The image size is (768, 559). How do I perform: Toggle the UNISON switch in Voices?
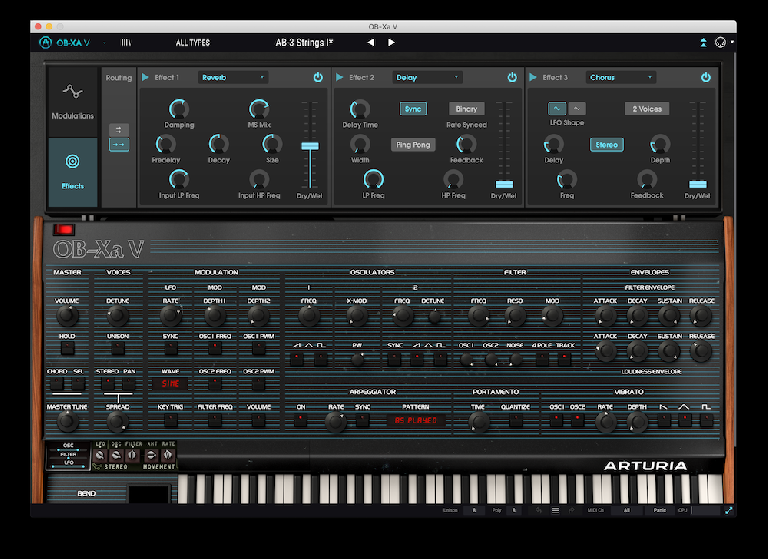pos(118,348)
